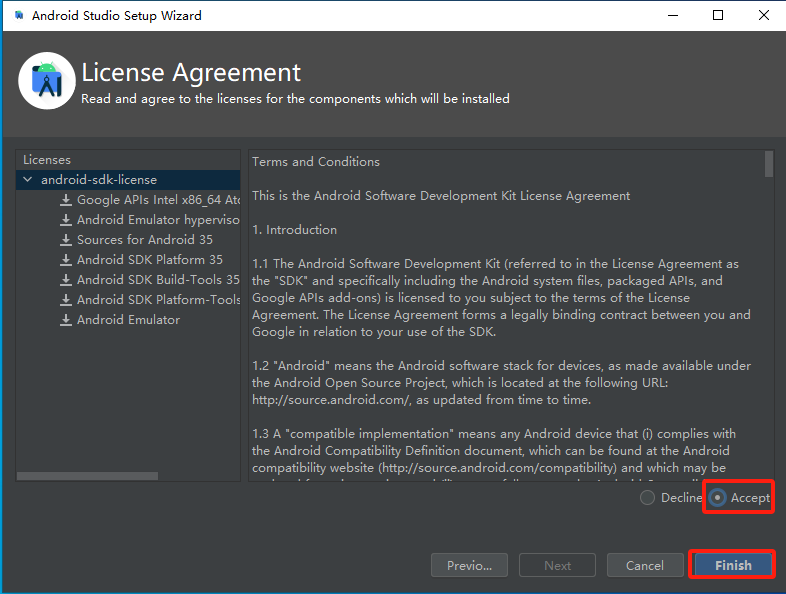Click download icon beside Sources for Android 35

point(66,240)
